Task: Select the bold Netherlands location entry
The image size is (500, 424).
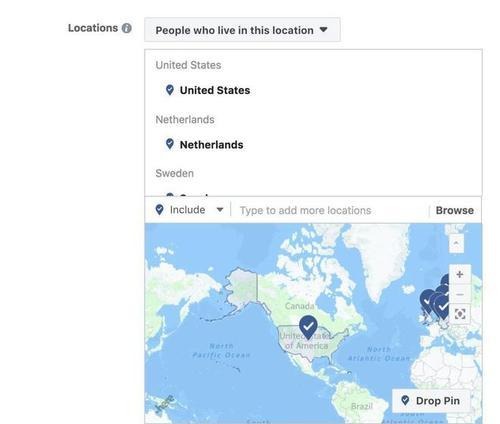Action: point(211,145)
